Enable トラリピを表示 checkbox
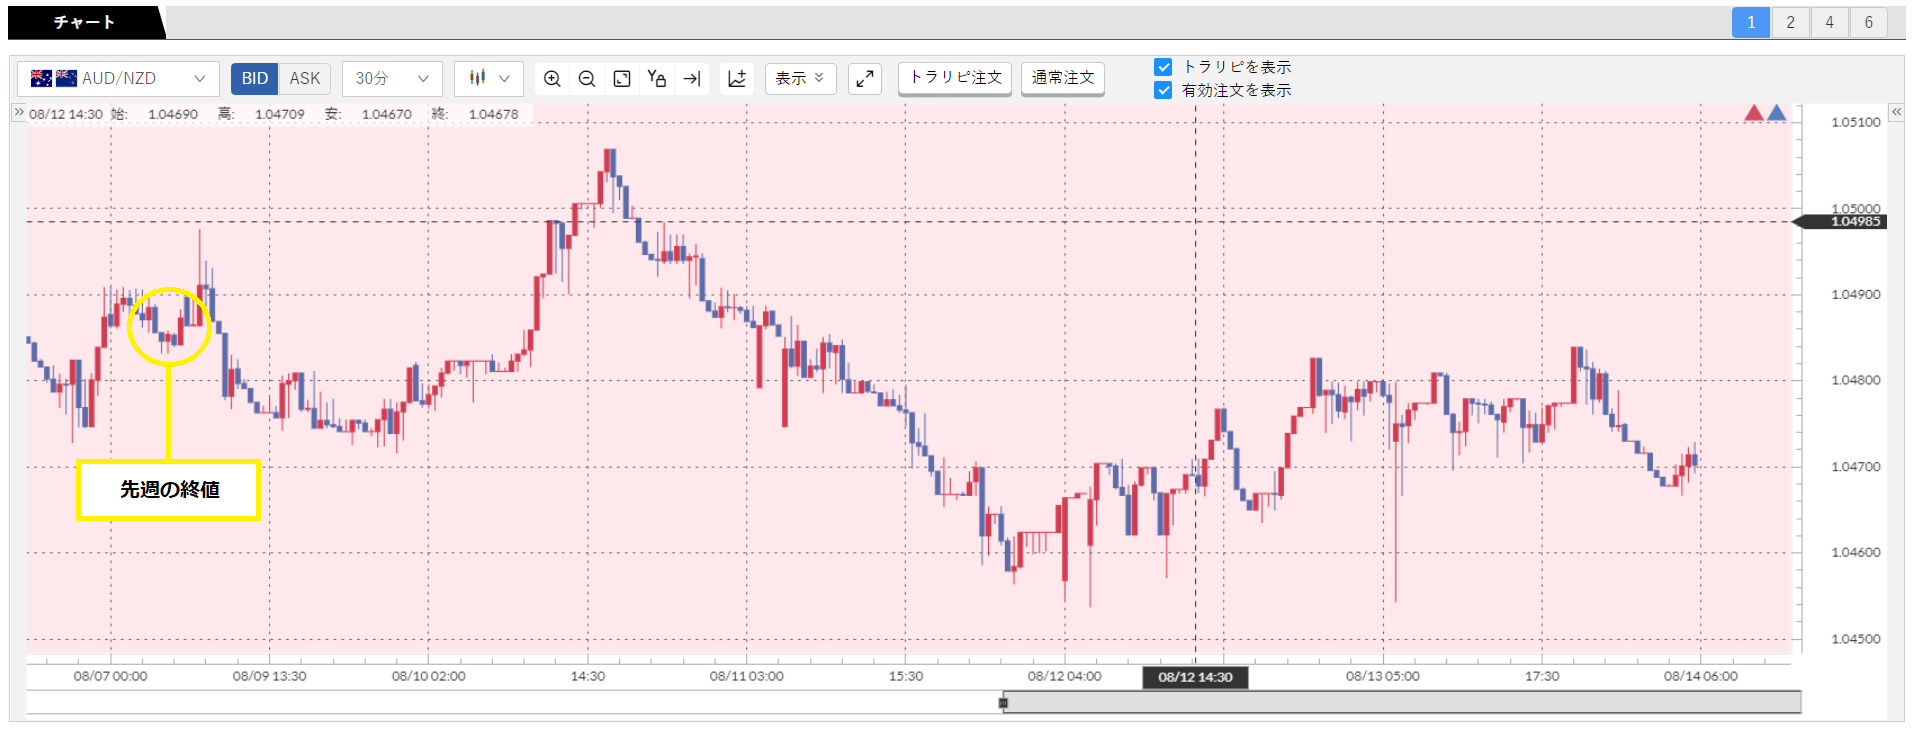1917x731 pixels. point(1163,67)
